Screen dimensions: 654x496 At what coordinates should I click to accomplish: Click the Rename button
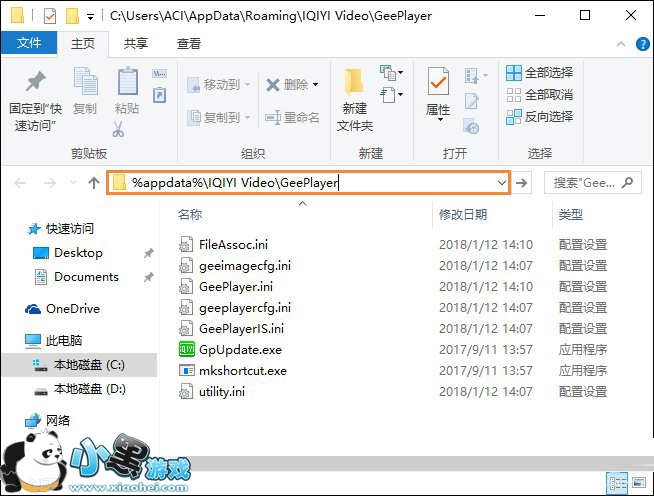[x=292, y=118]
